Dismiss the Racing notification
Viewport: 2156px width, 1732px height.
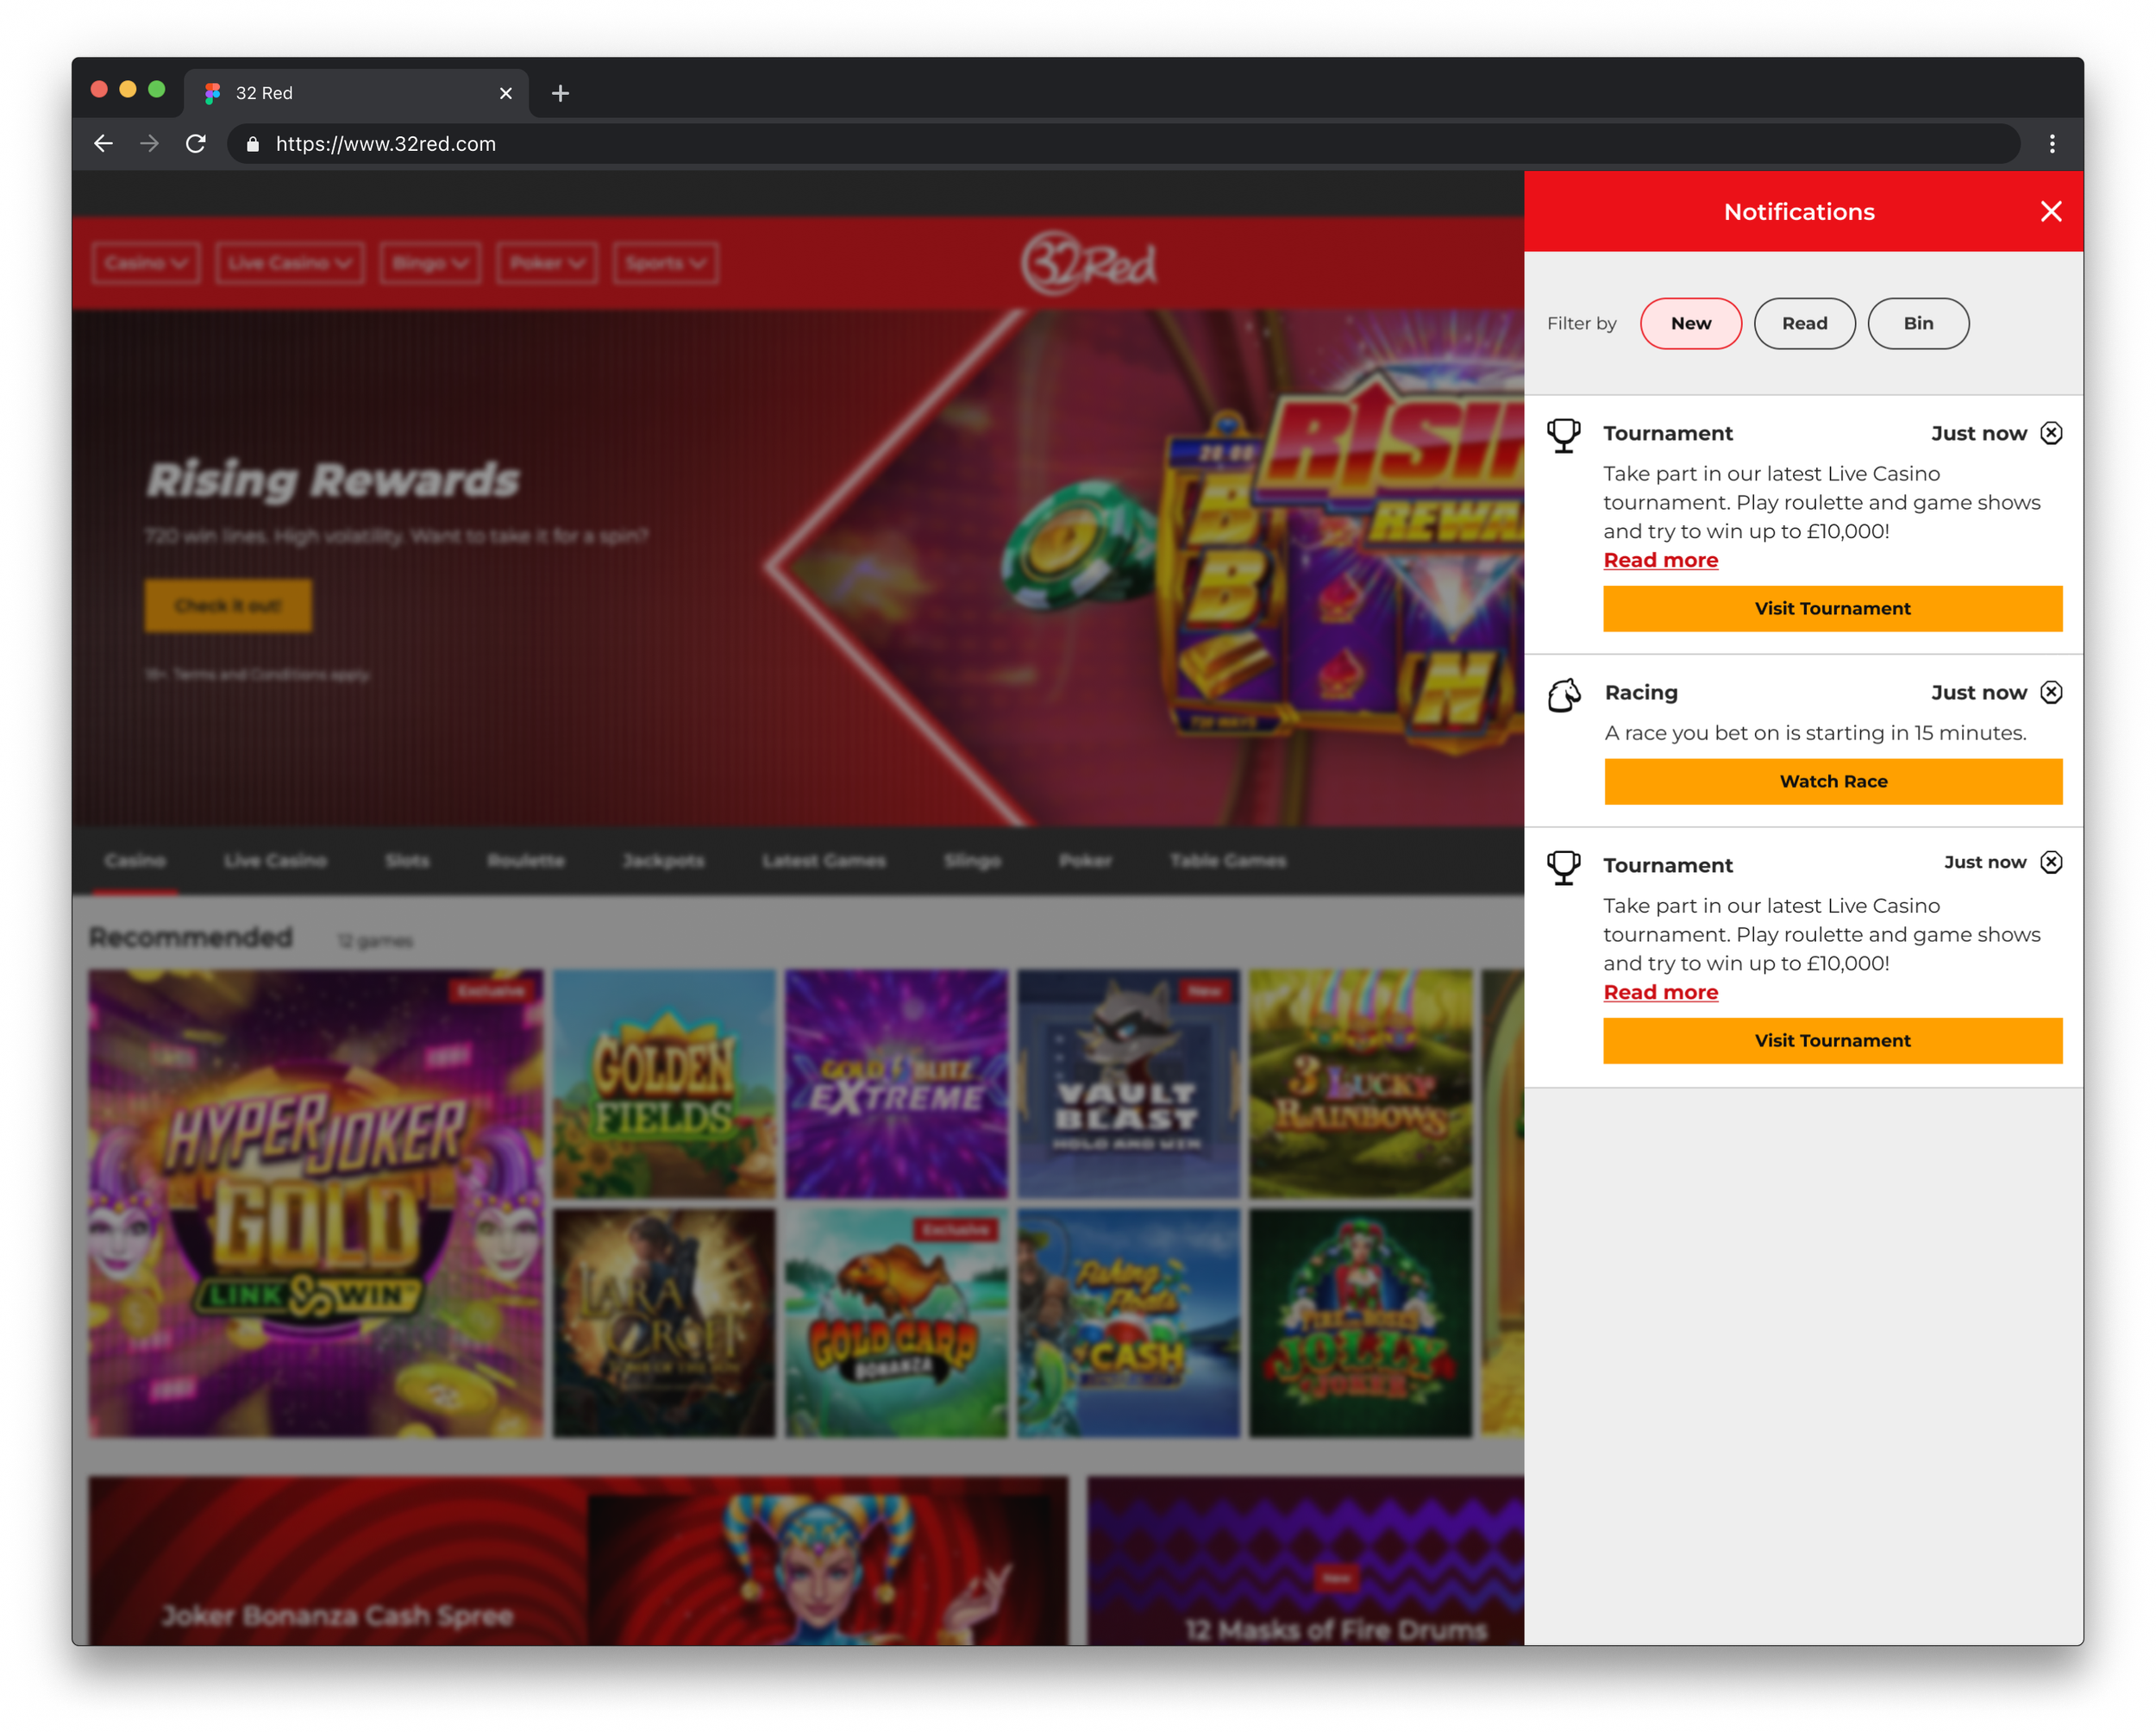pyautogui.click(x=2050, y=692)
